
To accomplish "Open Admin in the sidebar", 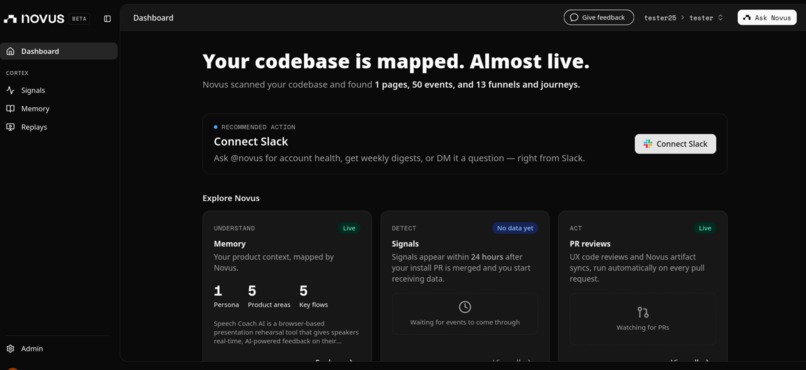I will (59, 348).
